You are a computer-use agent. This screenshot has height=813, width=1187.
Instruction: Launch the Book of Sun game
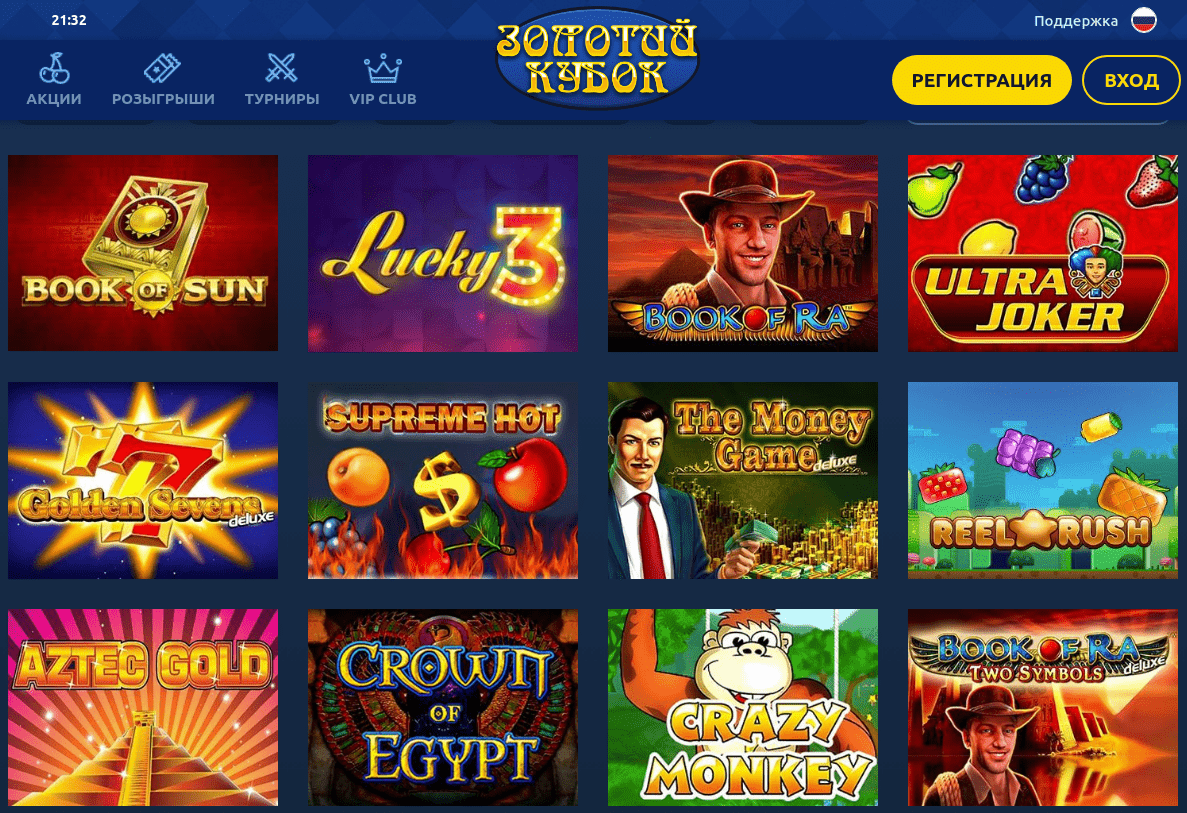coord(143,253)
